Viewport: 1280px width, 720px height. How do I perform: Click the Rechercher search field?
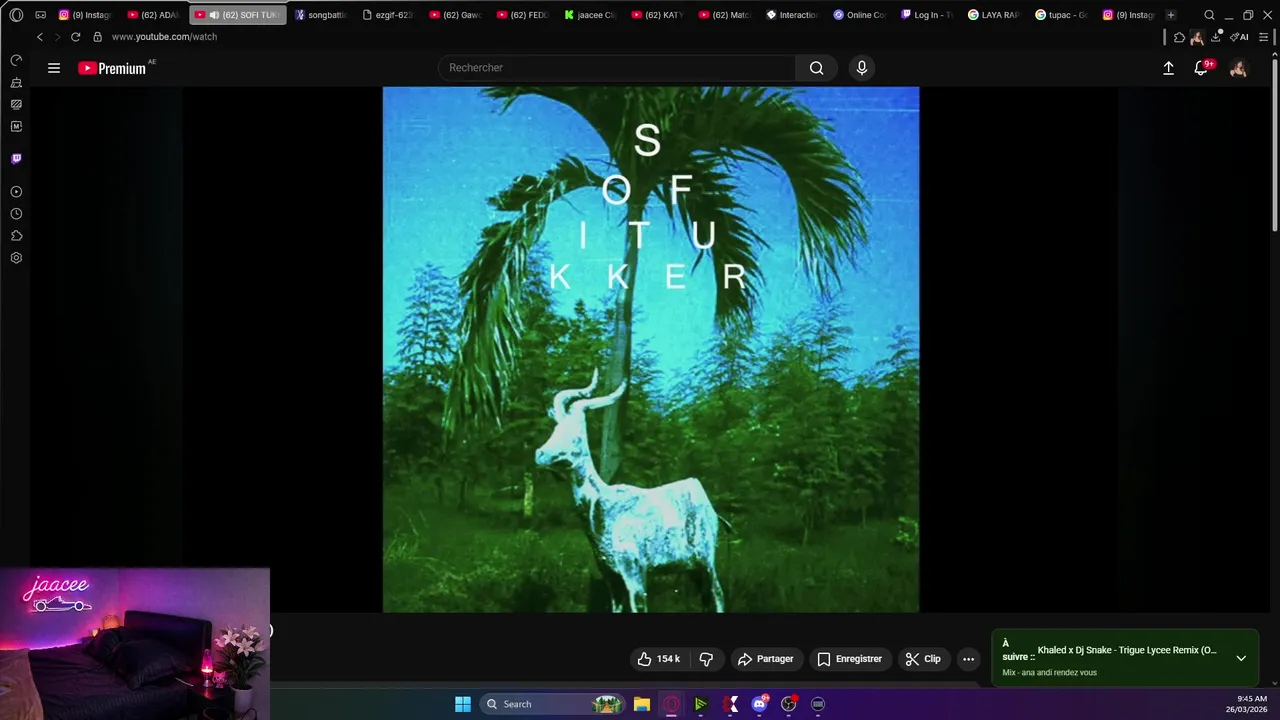coord(617,68)
